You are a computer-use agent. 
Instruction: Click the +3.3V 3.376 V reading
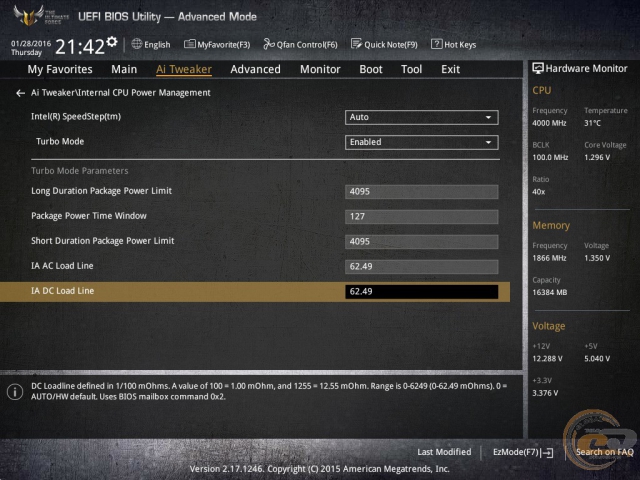click(545, 393)
